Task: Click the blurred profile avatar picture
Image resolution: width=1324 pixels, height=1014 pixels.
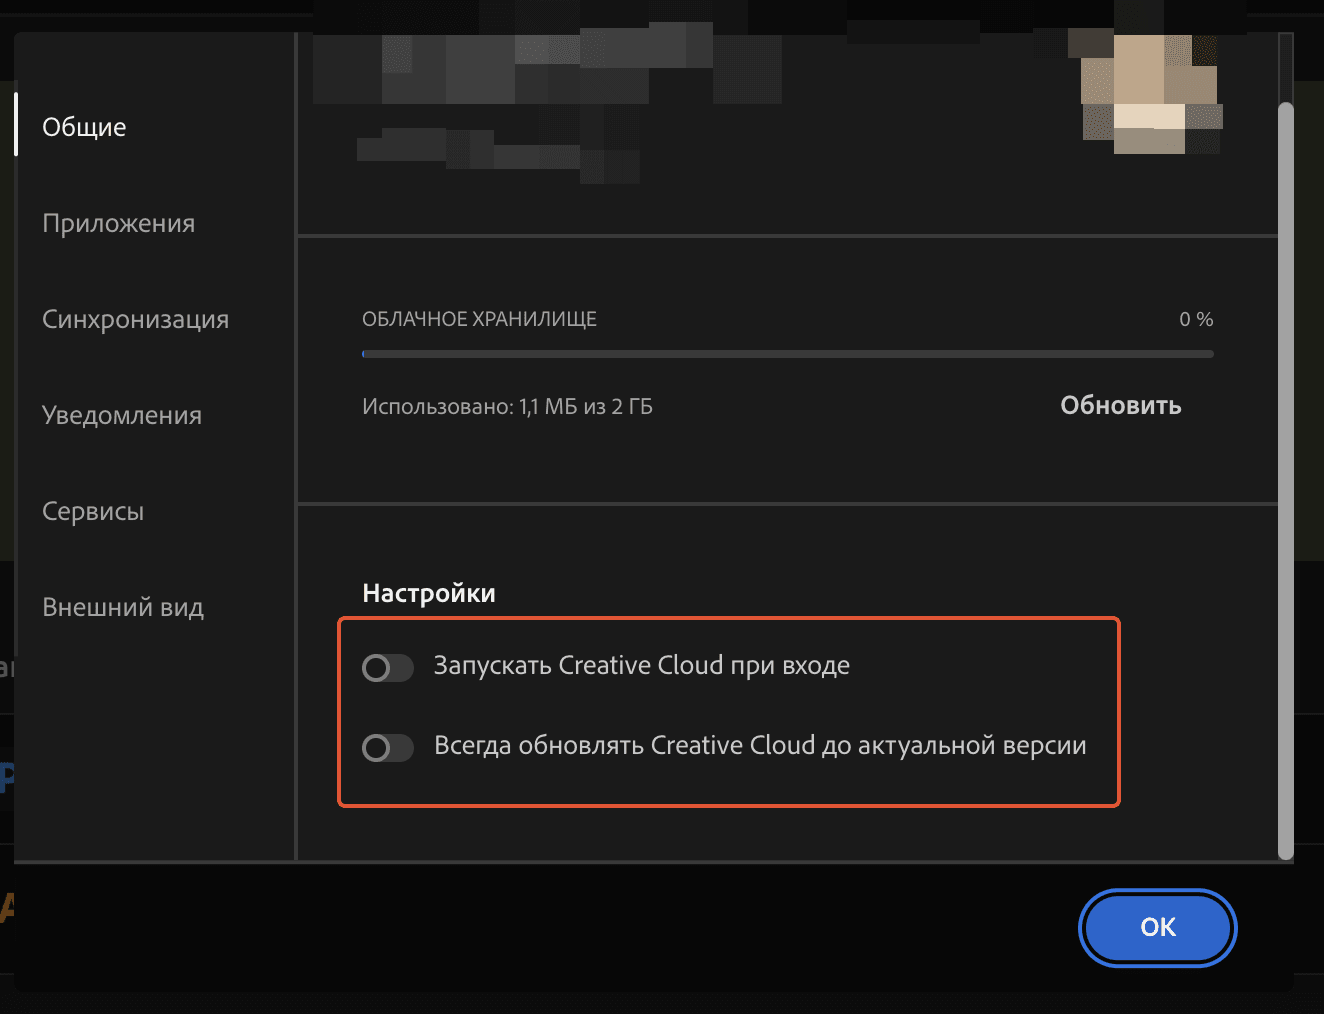Action: click(1152, 95)
